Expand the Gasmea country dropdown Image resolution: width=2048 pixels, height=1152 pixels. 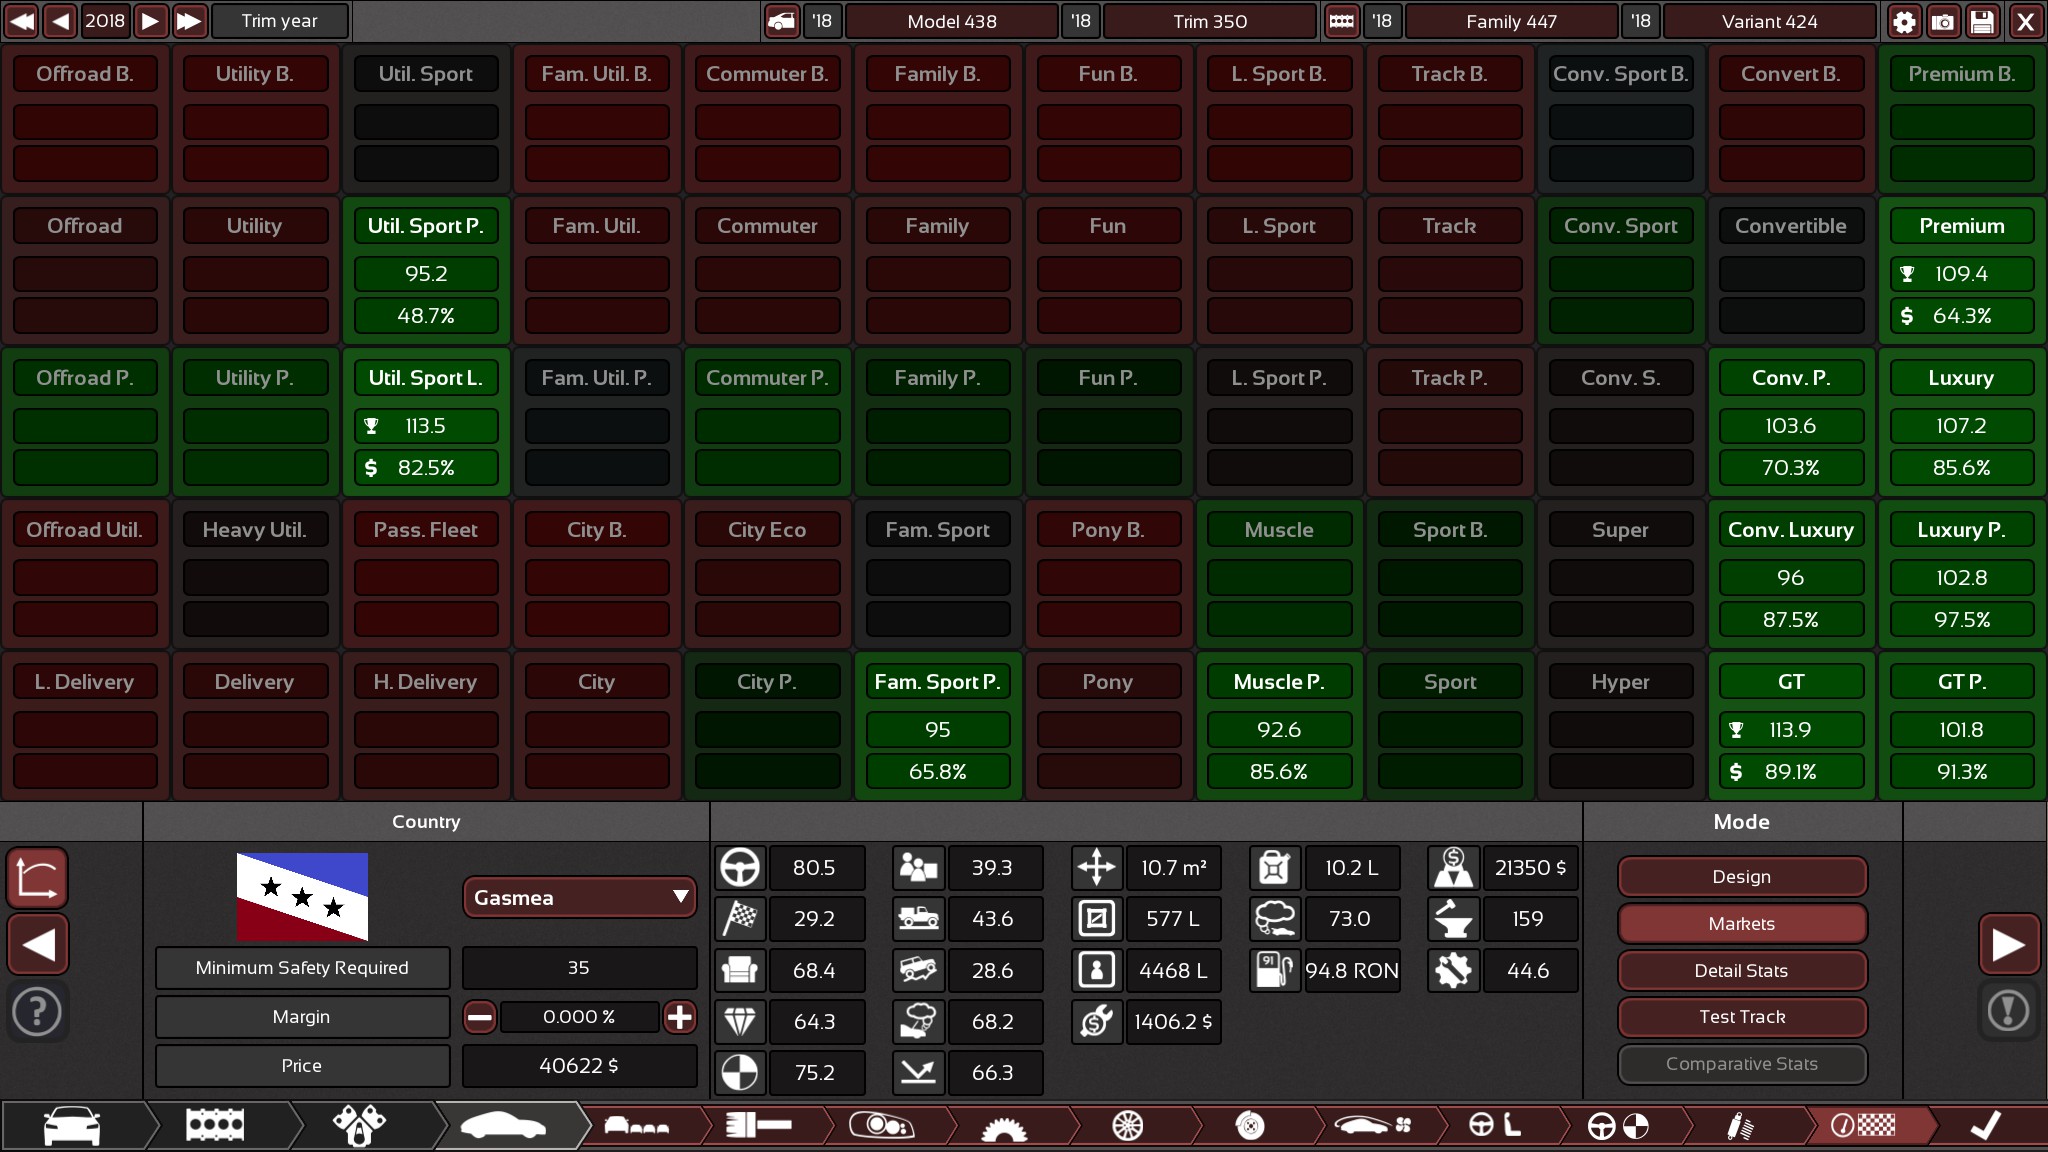click(x=579, y=897)
